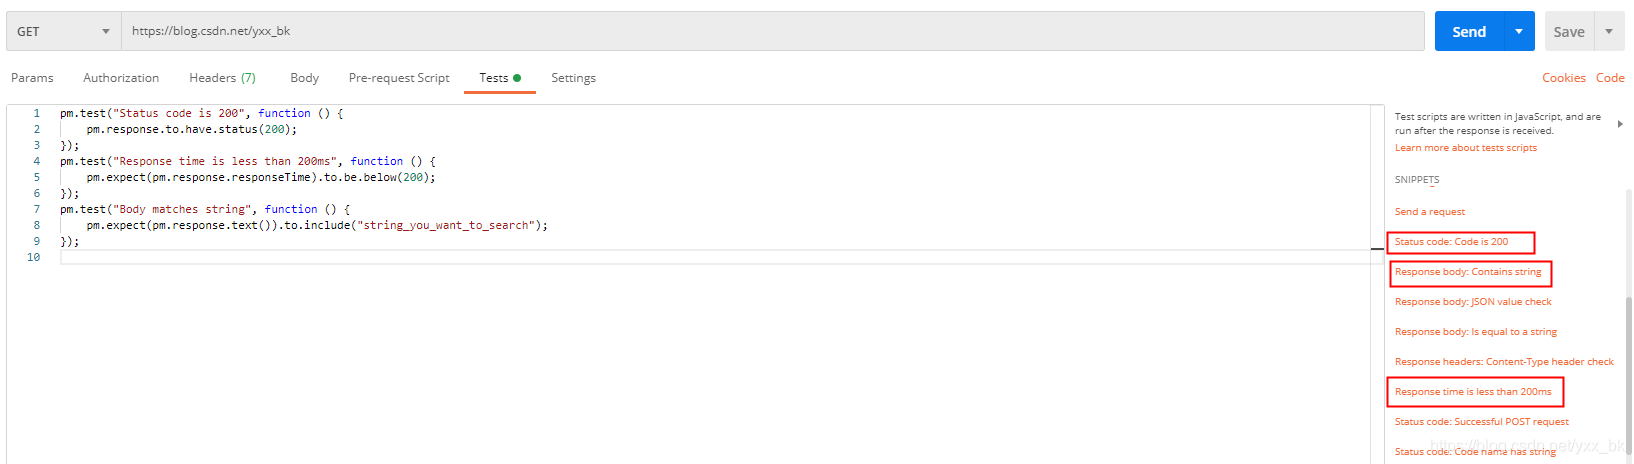Viewport: 1634px width, 464px height.
Task: Click the Cookies link
Action: click(1563, 78)
